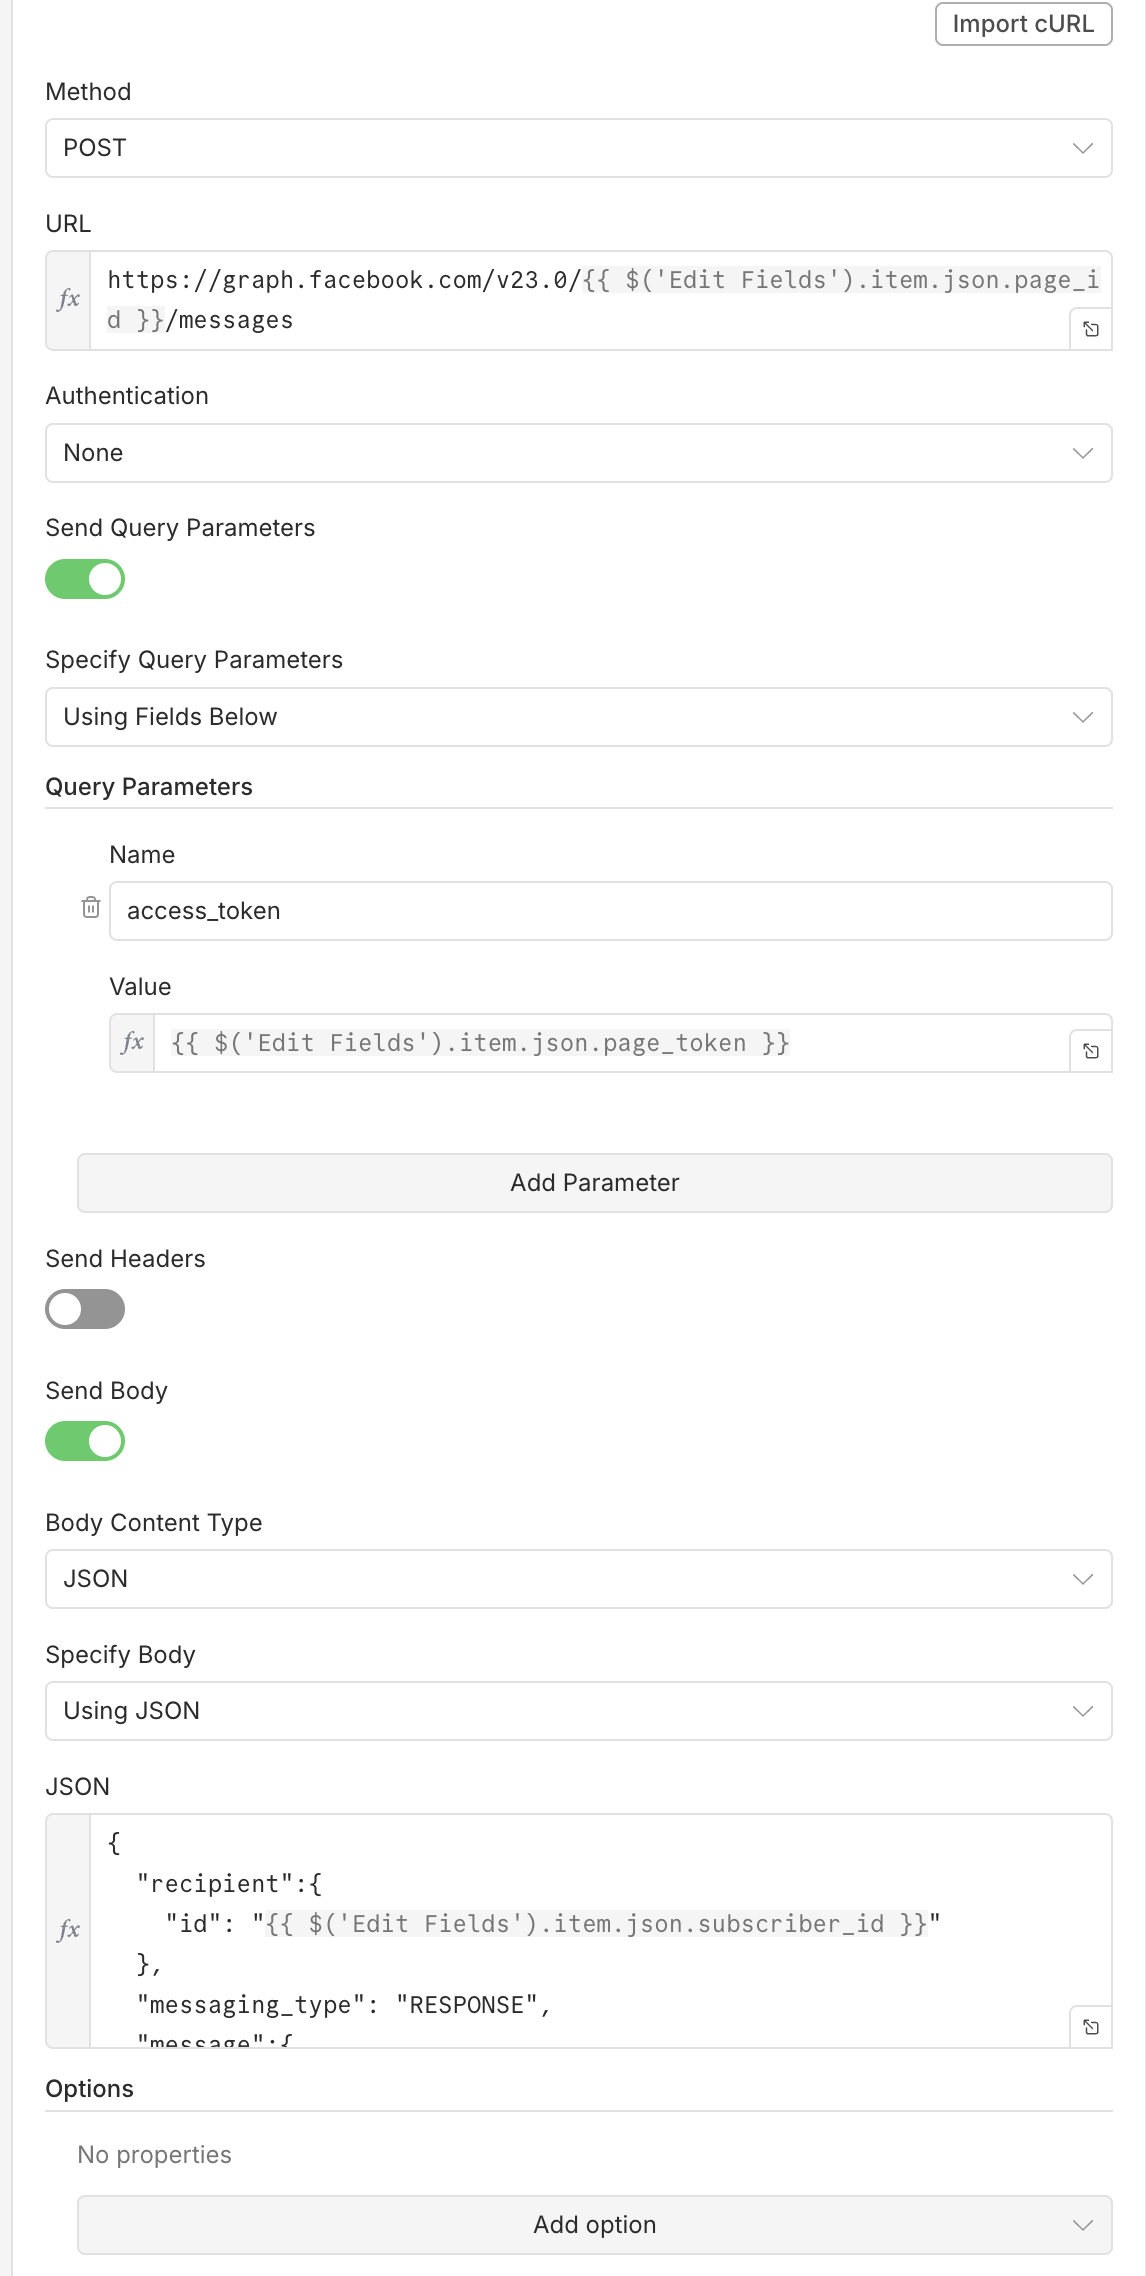Click the fx icon on the JSON field
This screenshot has height=2276, width=1146.
coord(69,1930)
